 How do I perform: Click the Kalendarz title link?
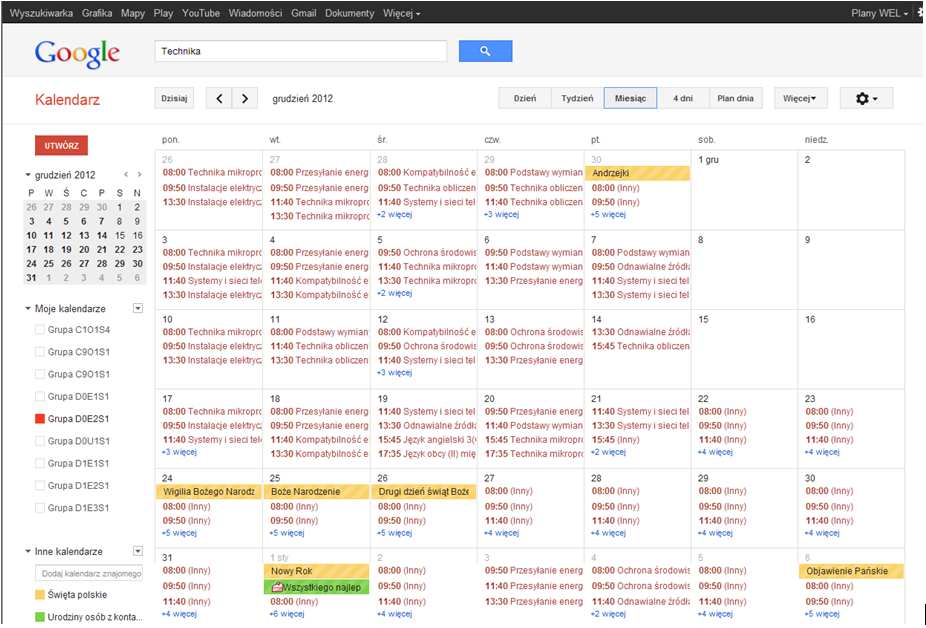pyautogui.click(x=67, y=99)
